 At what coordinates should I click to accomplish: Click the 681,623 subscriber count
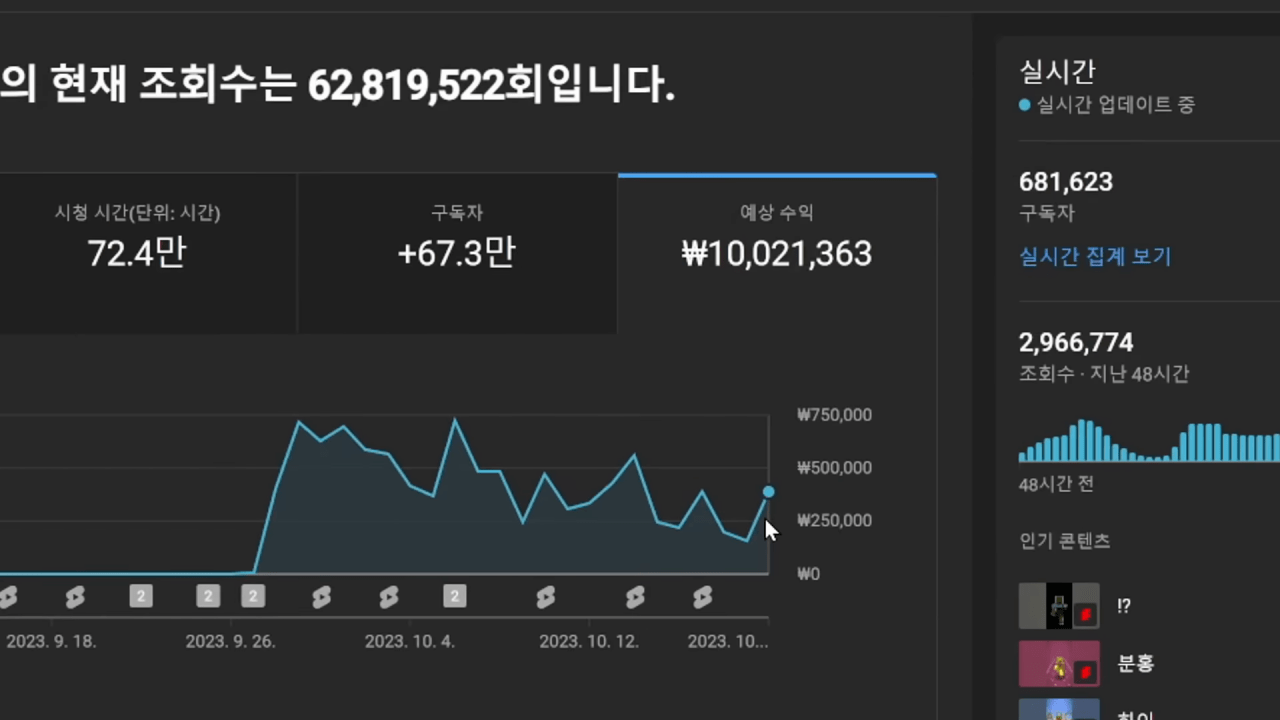(x=1066, y=182)
